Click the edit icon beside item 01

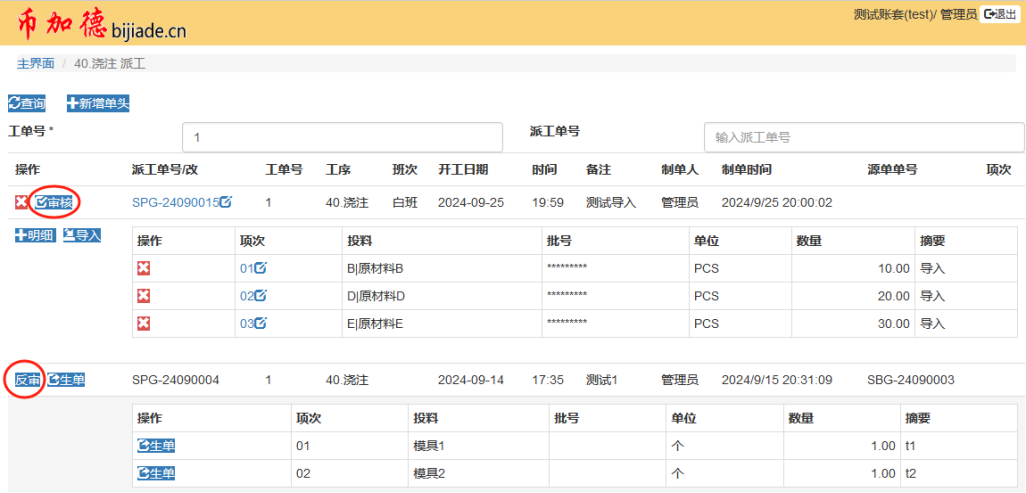[x=261, y=268]
